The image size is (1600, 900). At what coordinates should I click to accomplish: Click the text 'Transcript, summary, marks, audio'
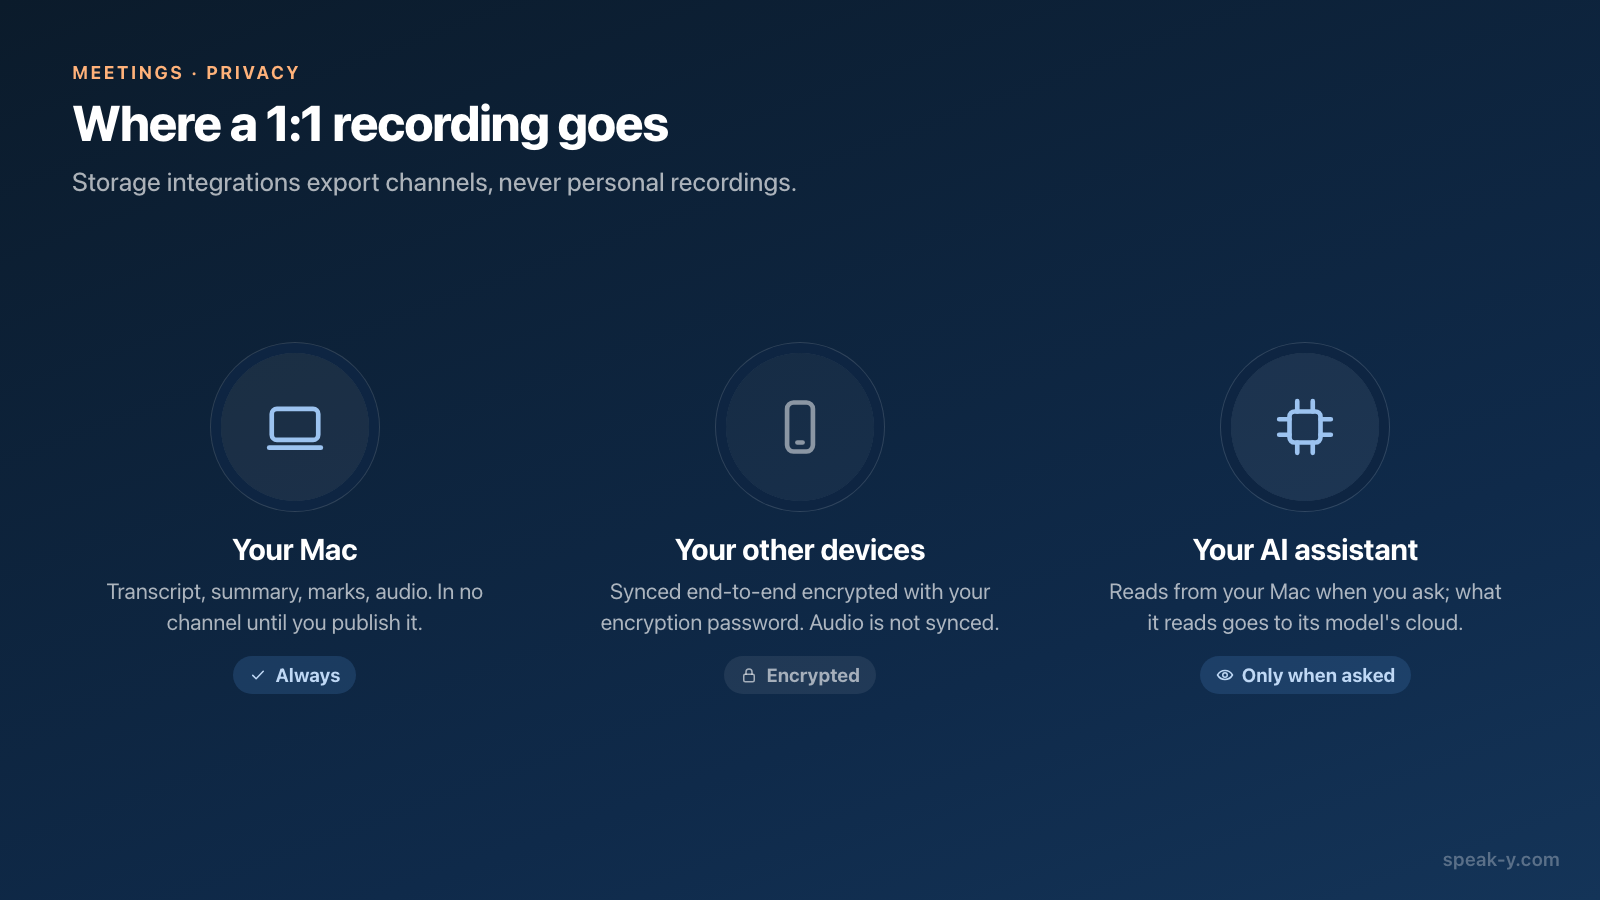pos(268,592)
